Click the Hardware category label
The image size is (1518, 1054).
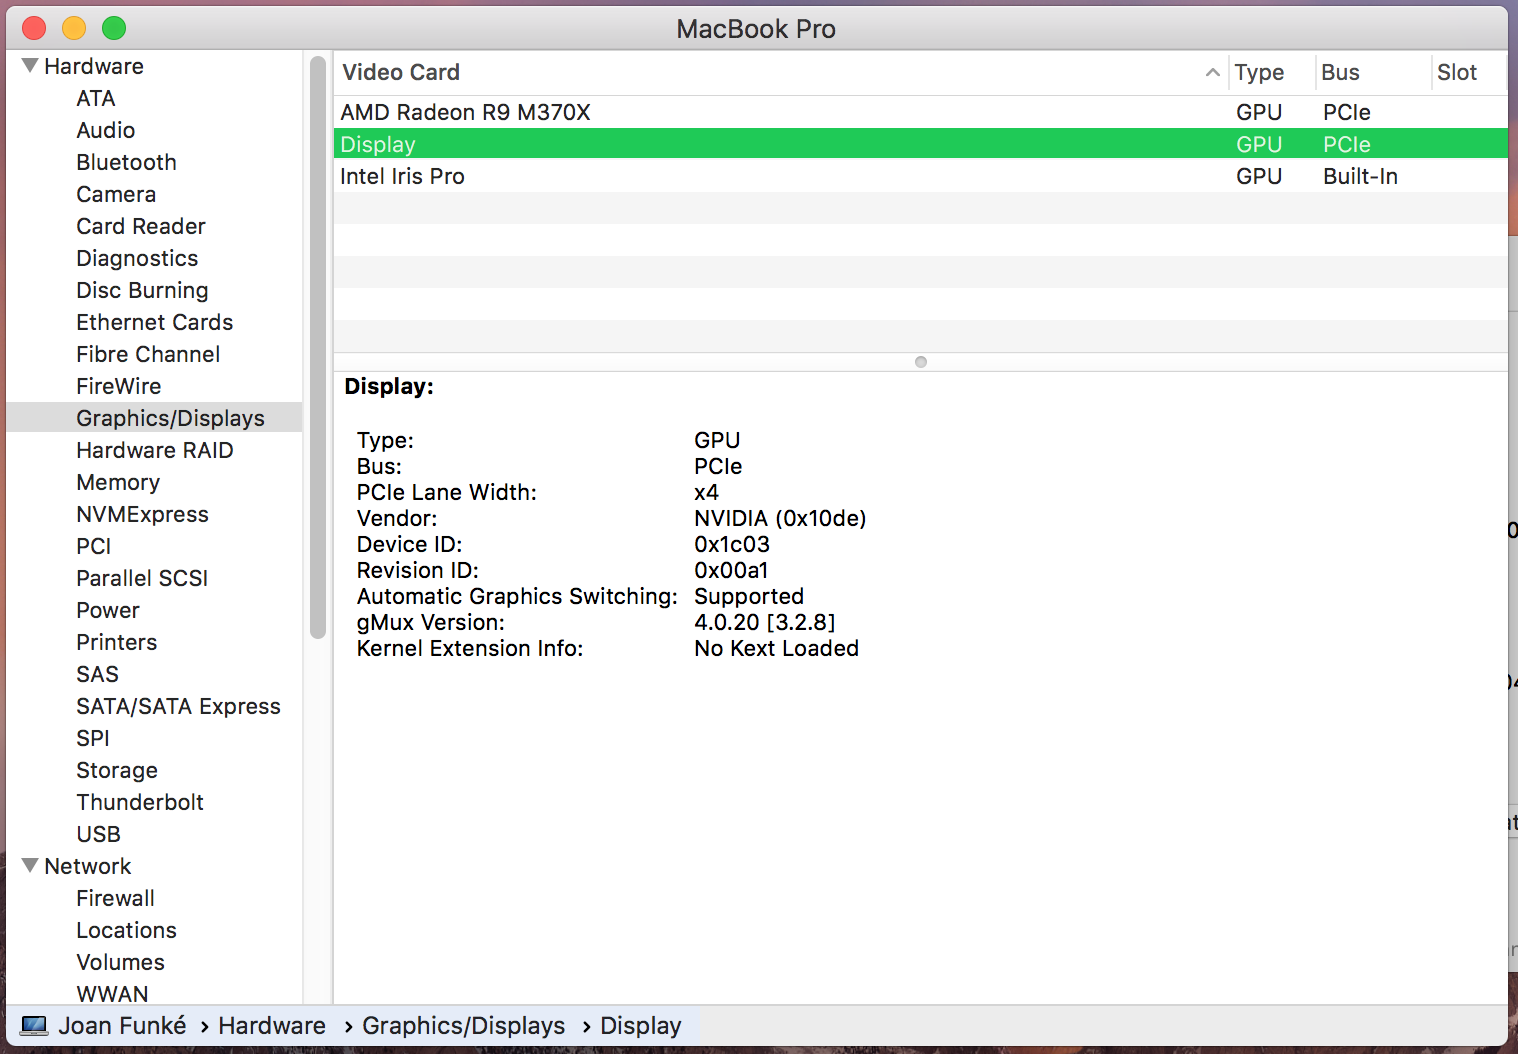click(94, 66)
